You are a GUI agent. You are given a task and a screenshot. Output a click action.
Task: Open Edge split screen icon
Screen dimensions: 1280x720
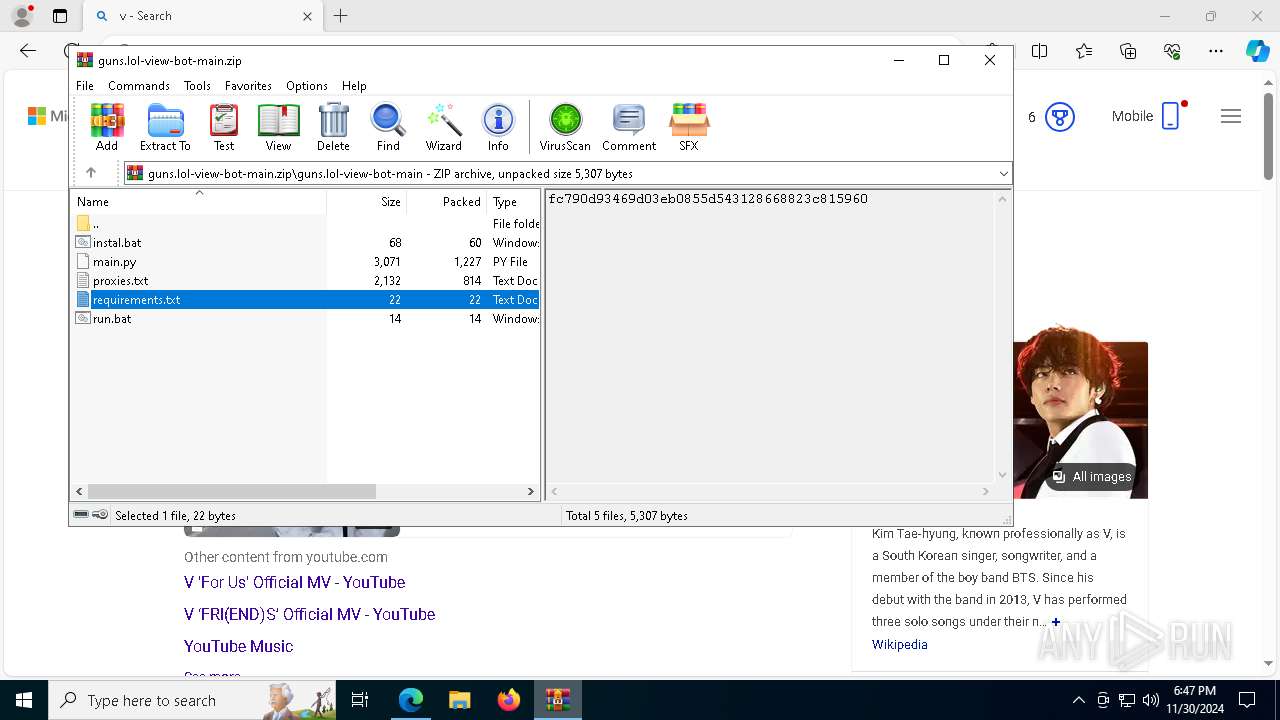(x=1040, y=51)
